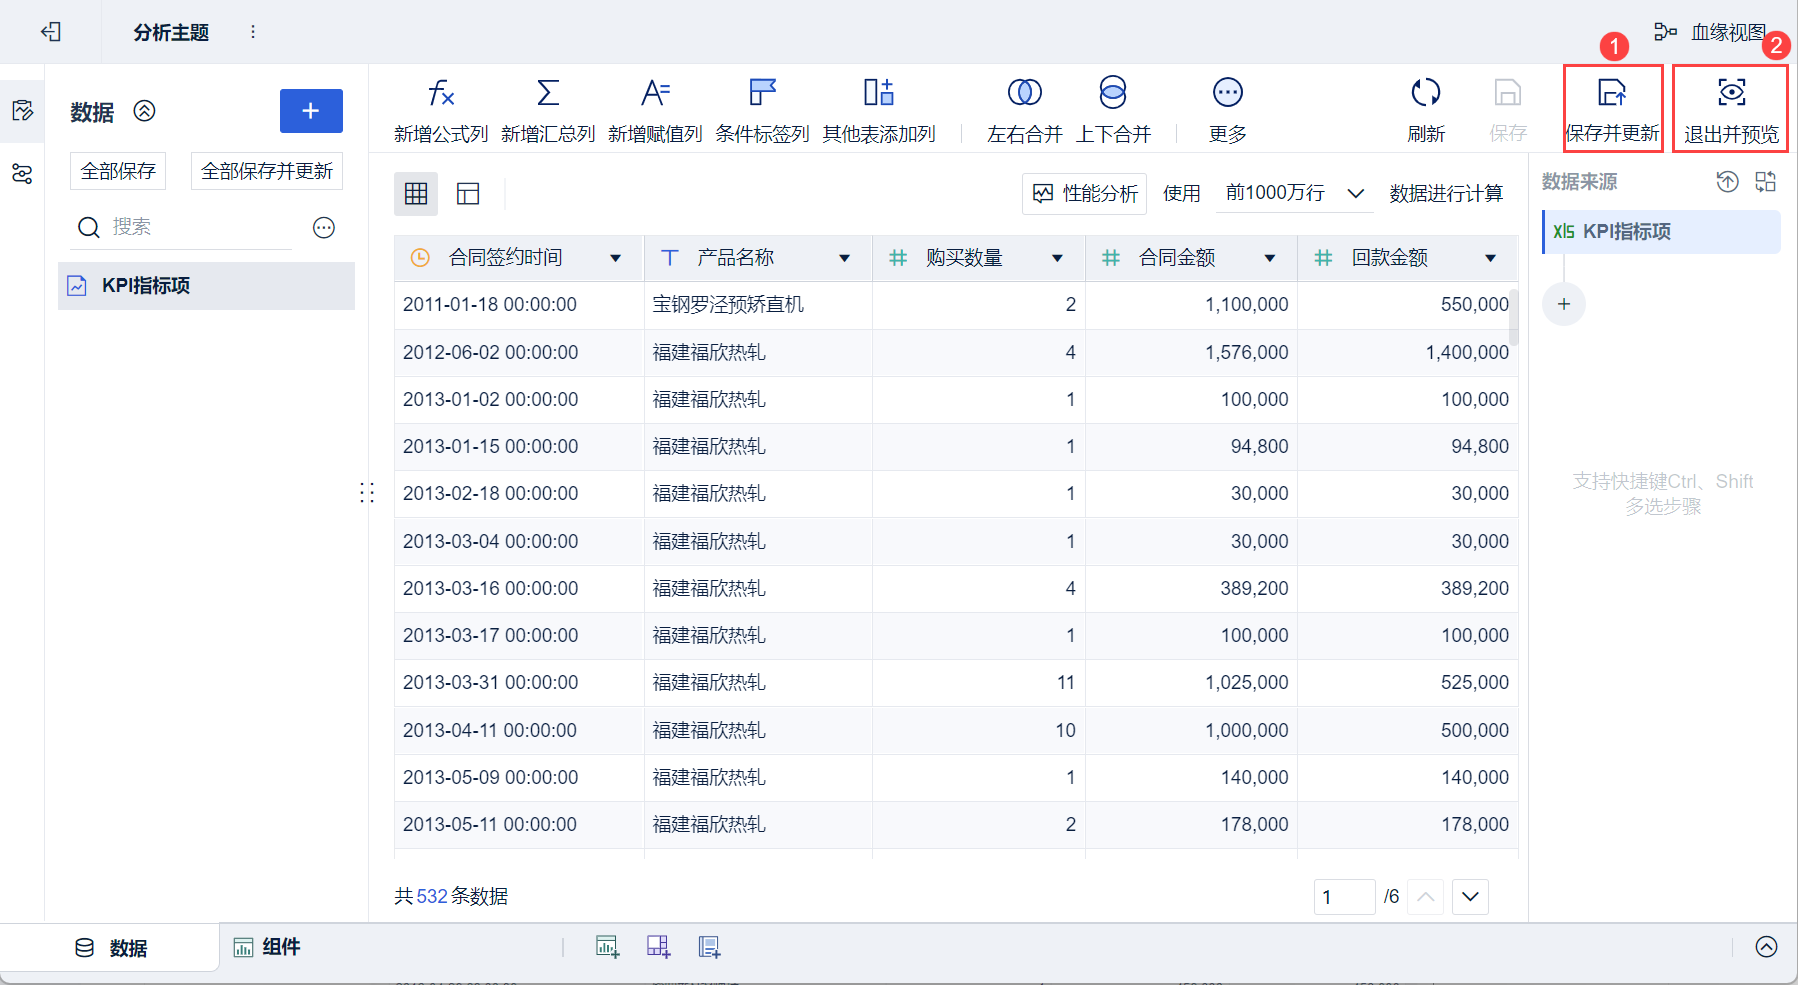Collapse the 数据 panel chevron
The height and width of the screenshot is (985, 1798).
coord(145,111)
